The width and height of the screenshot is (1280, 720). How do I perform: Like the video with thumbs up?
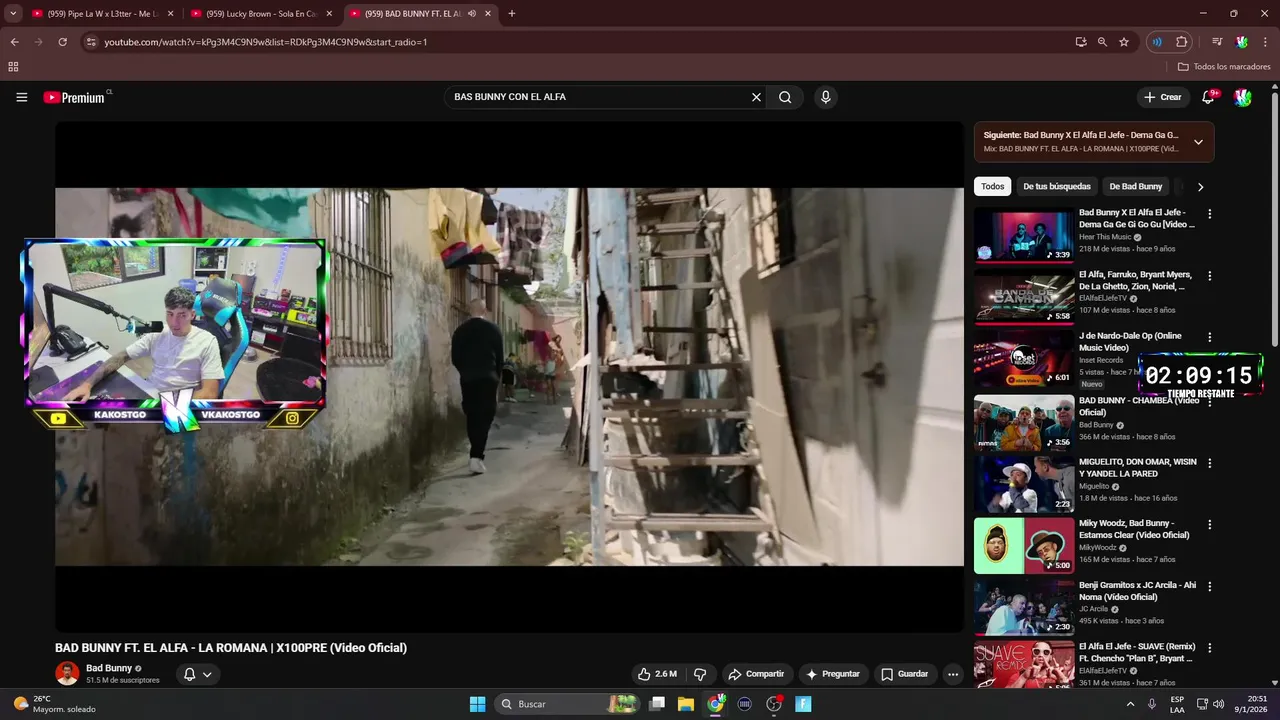pos(657,674)
